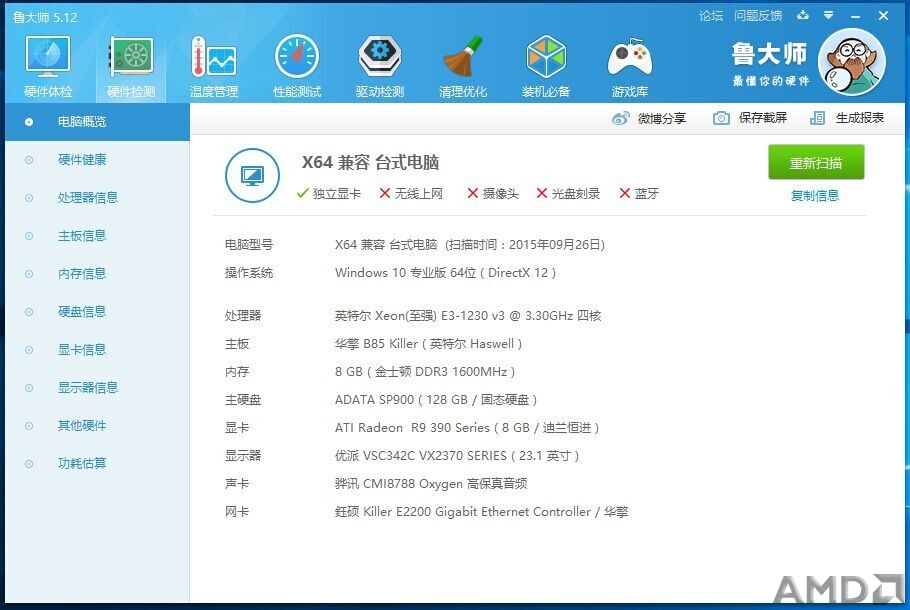Click the 鲁大师 mascot avatar
This screenshot has width=910, height=610.
click(852, 62)
